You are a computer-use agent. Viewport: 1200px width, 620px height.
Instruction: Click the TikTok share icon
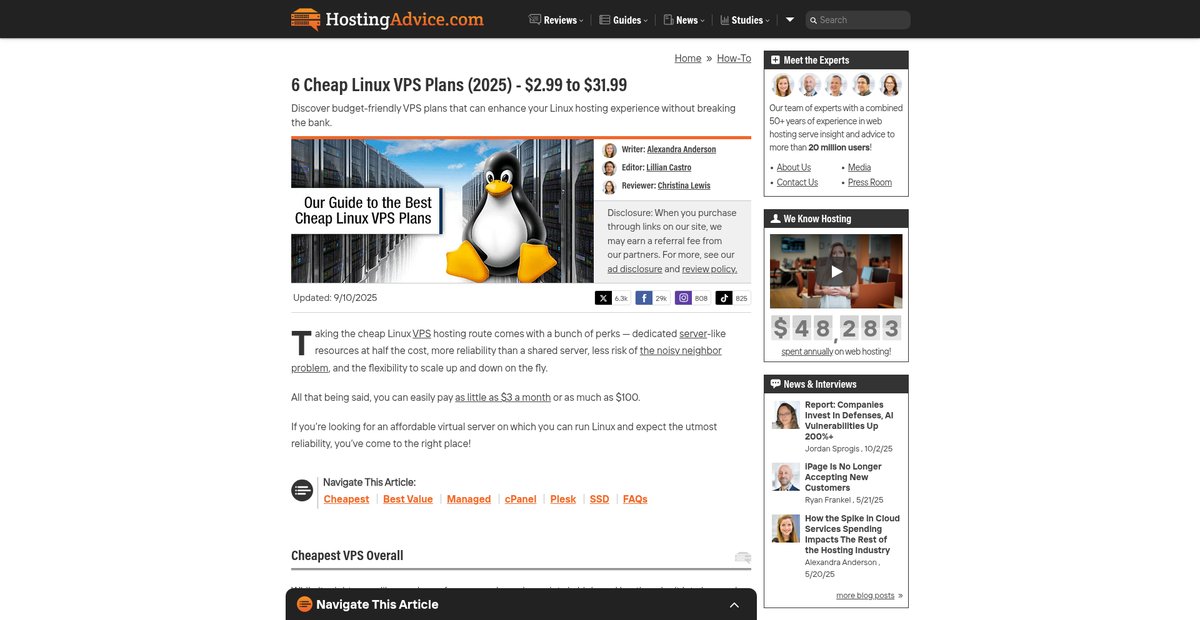[723, 298]
